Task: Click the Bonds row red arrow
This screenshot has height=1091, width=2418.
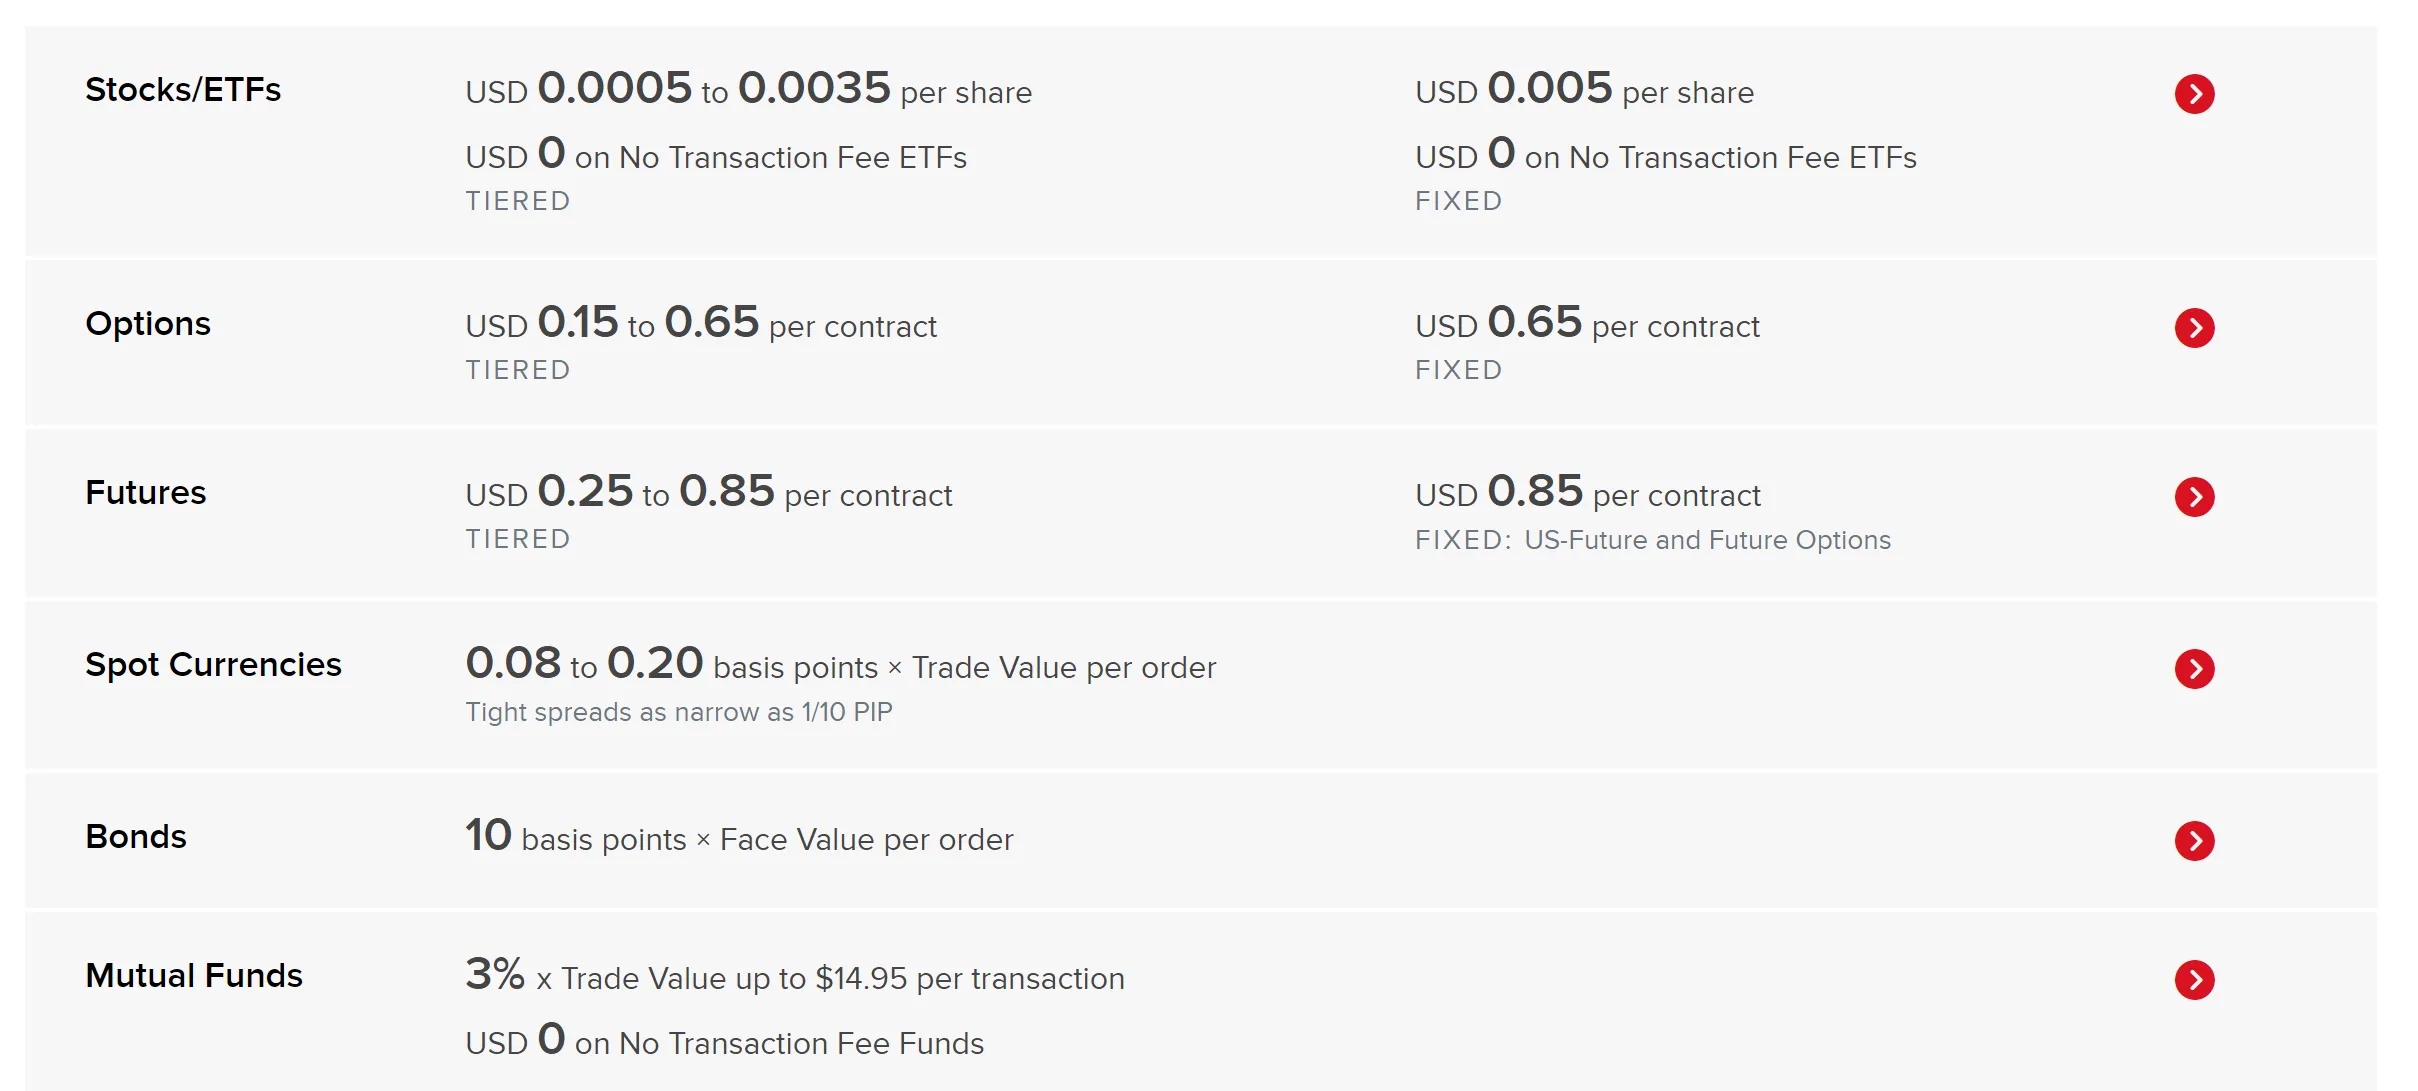Action: click(x=2194, y=841)
